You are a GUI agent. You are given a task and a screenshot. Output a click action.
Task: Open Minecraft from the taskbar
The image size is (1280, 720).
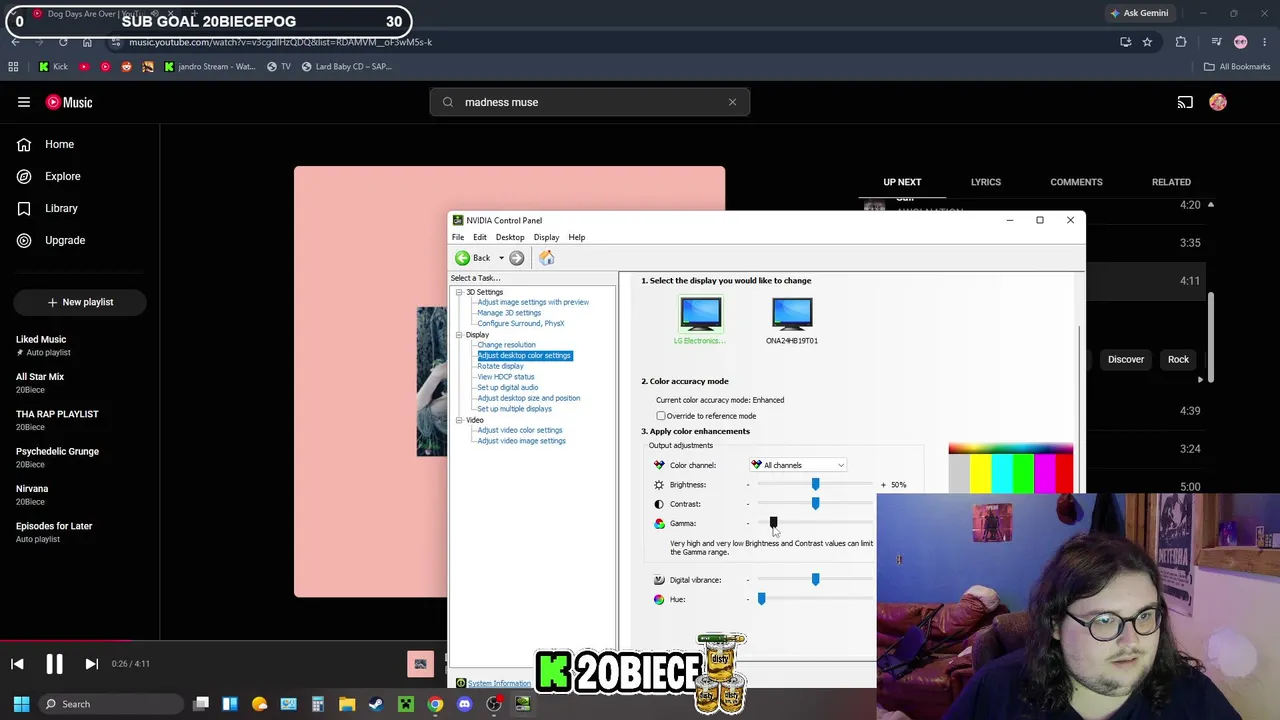[406, 704]
